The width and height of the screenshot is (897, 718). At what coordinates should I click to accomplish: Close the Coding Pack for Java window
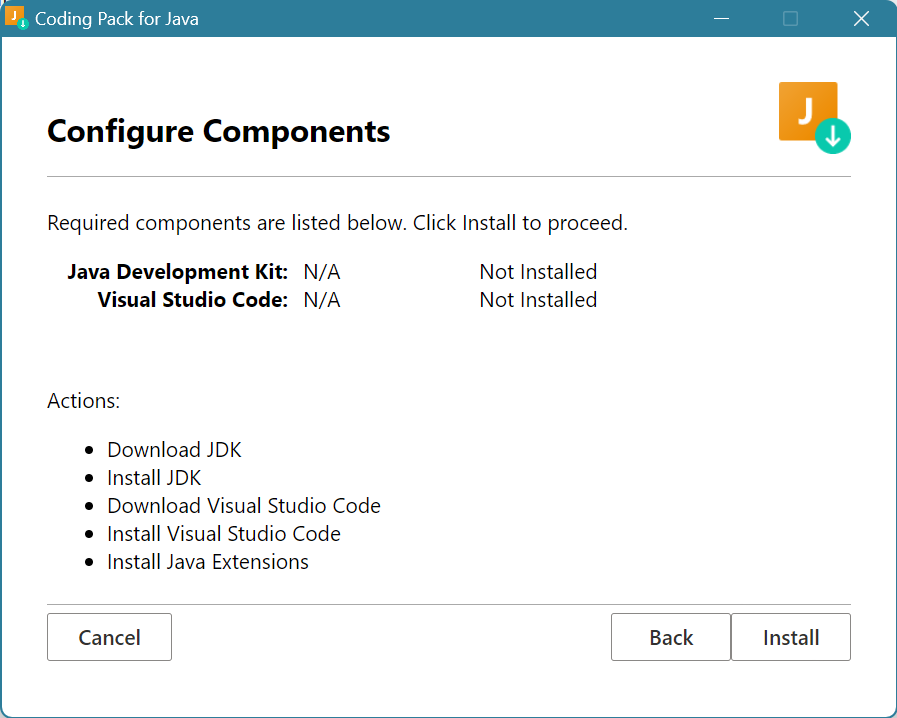pos(860,18)
